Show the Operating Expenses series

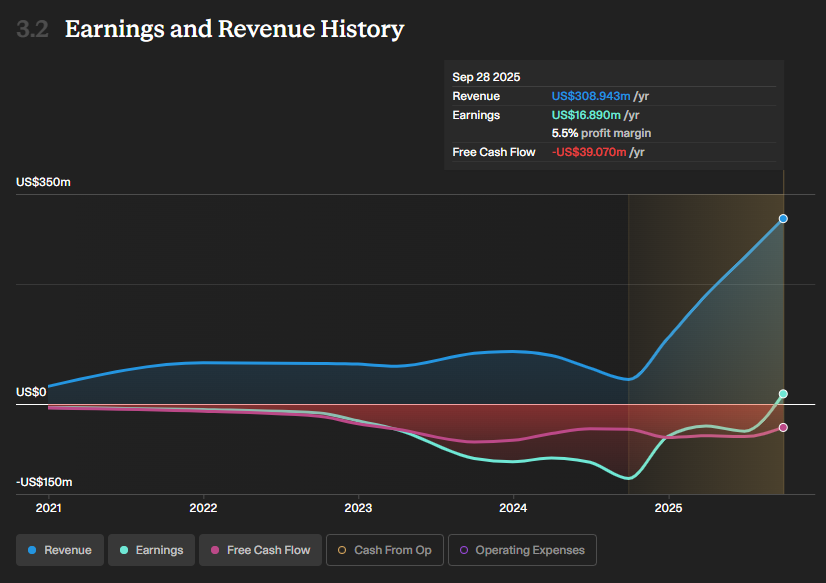pos(522,550)
